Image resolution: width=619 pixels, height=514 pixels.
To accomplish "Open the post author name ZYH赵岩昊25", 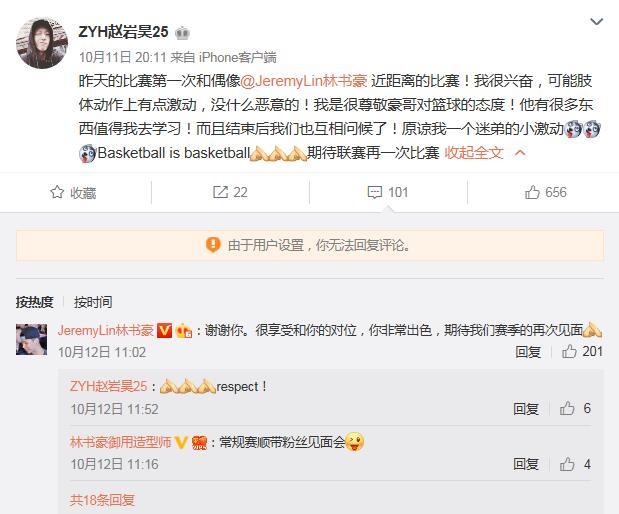I will click(124, 32).
